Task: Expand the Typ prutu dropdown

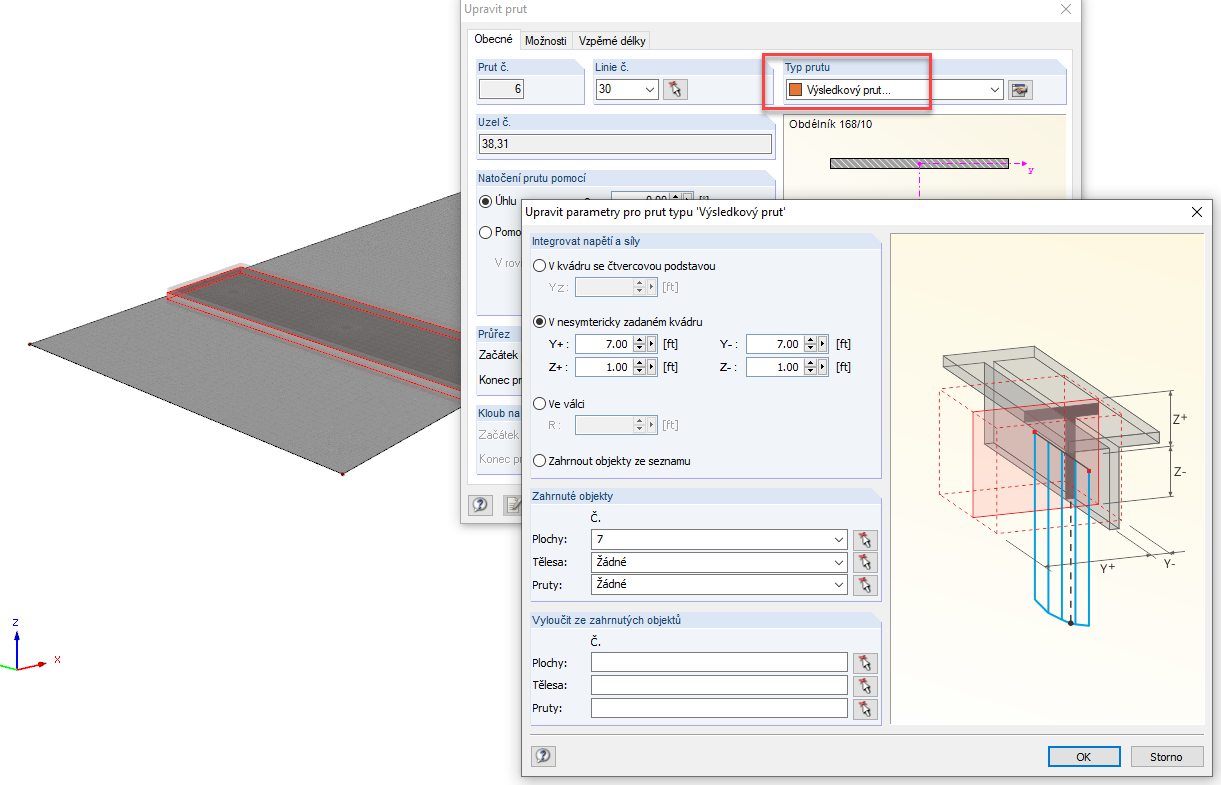Action: click(x=995, y=90)
